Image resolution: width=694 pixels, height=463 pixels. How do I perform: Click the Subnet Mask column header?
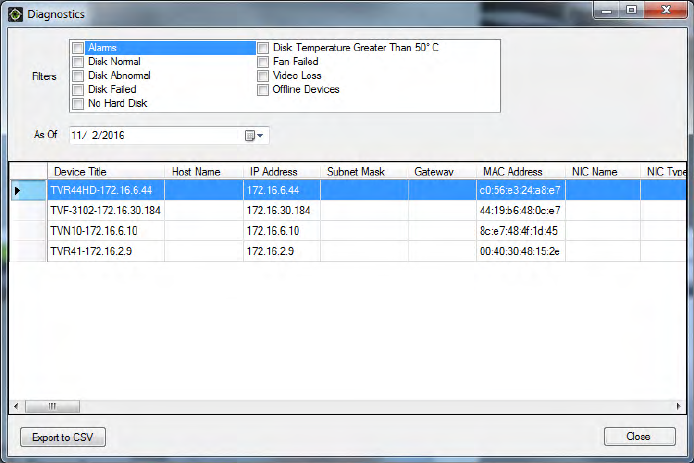point(364,172)
